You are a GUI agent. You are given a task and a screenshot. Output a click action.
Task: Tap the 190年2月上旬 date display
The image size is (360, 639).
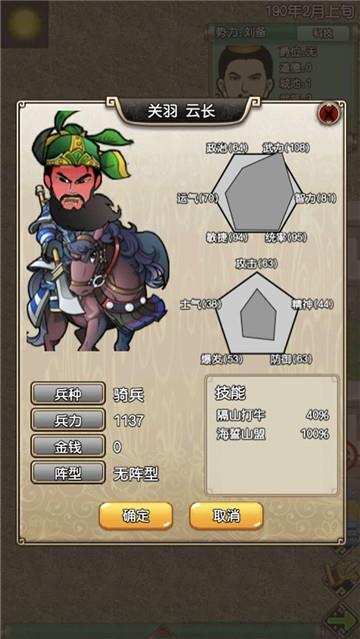[x=310, y=11]
